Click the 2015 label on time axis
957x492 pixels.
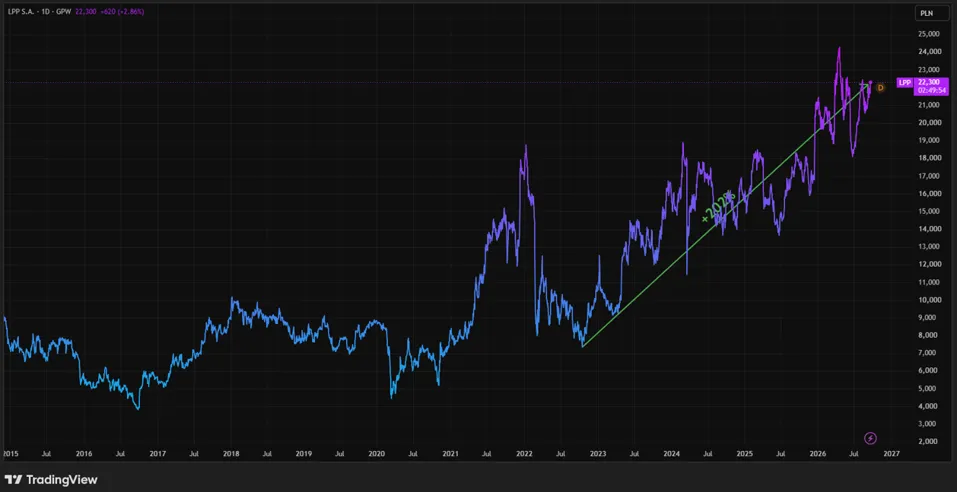[10, 454]
